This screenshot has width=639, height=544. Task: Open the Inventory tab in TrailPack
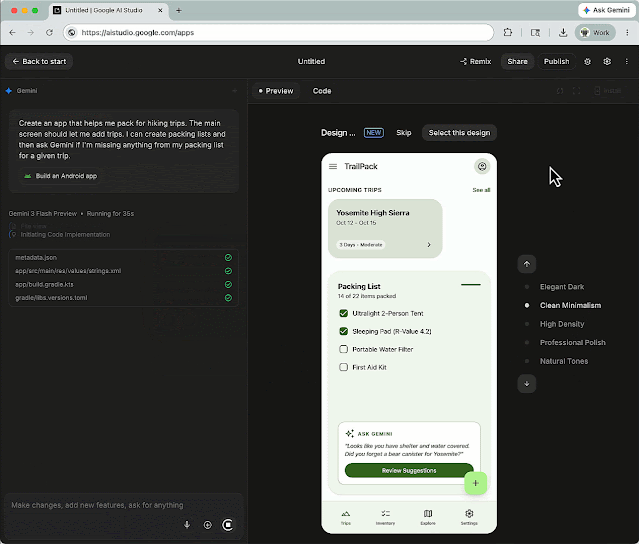[385, 517]
